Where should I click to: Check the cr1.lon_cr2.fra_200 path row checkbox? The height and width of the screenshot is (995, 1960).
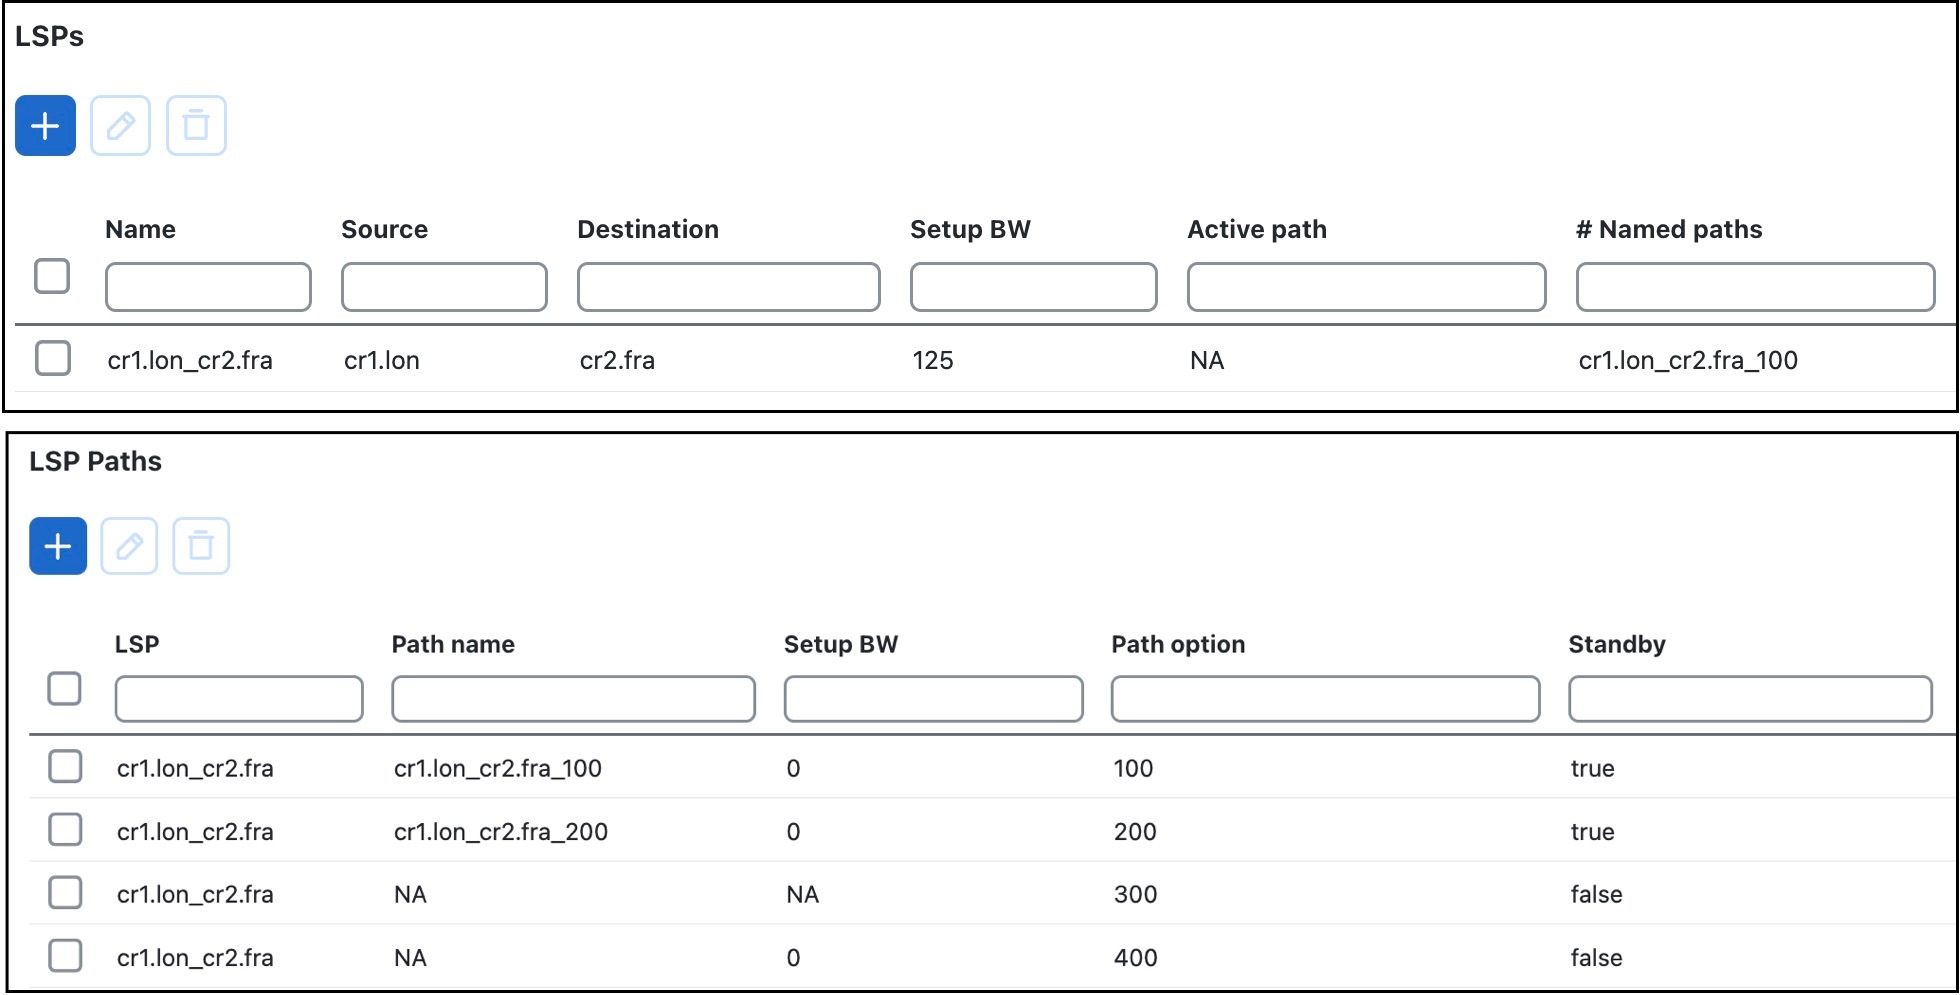[65, 830]
